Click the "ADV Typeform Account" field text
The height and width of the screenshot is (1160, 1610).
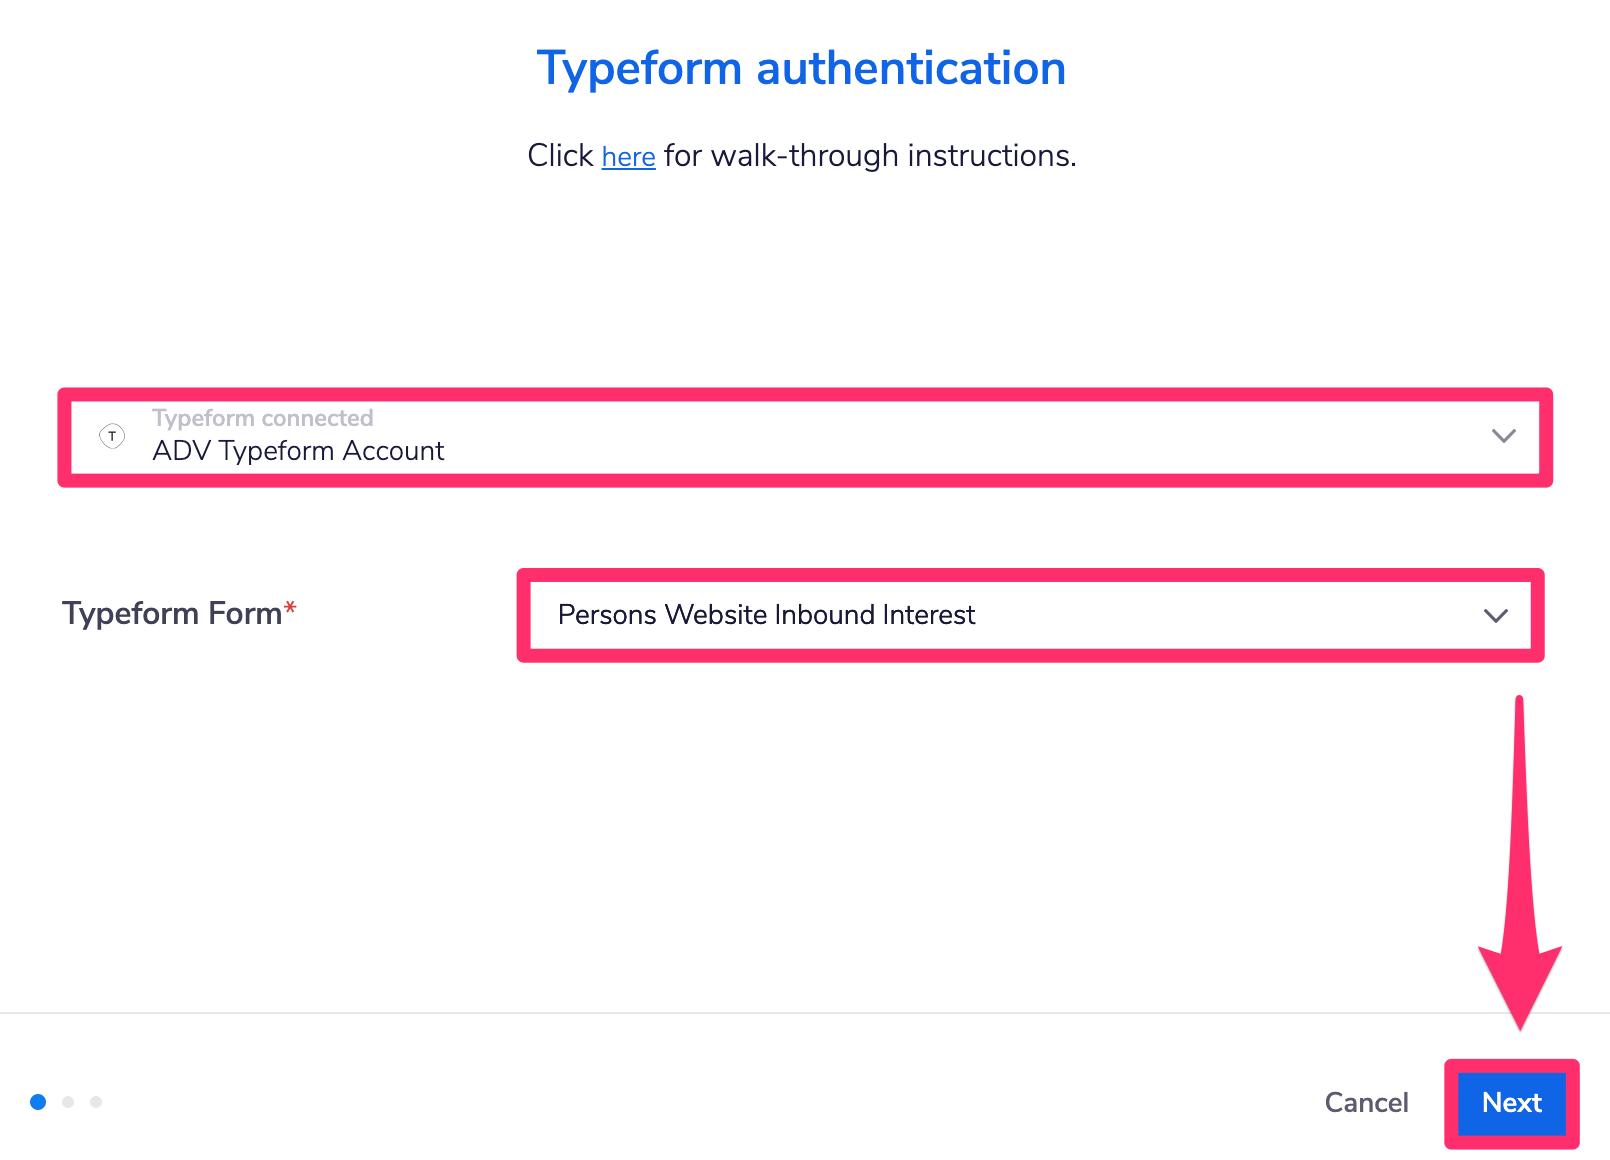(x=297, y=451)
